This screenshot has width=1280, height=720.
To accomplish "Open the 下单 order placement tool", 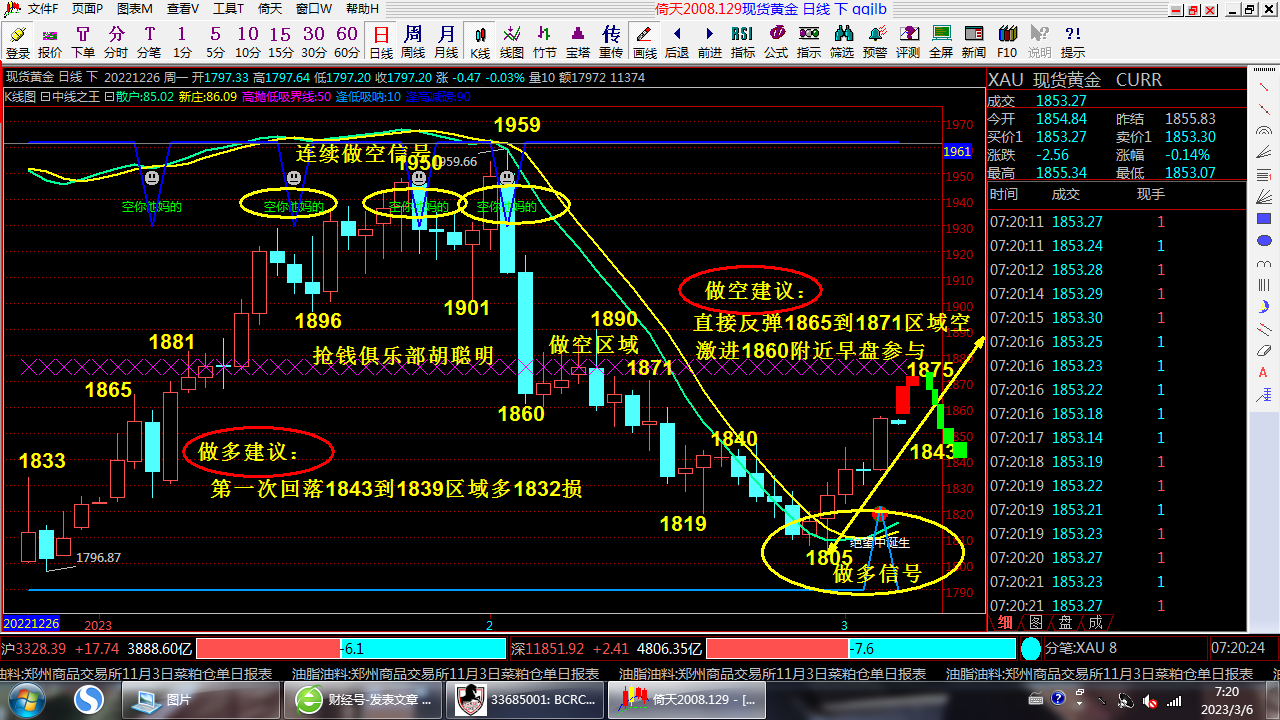I will point(83,42).
